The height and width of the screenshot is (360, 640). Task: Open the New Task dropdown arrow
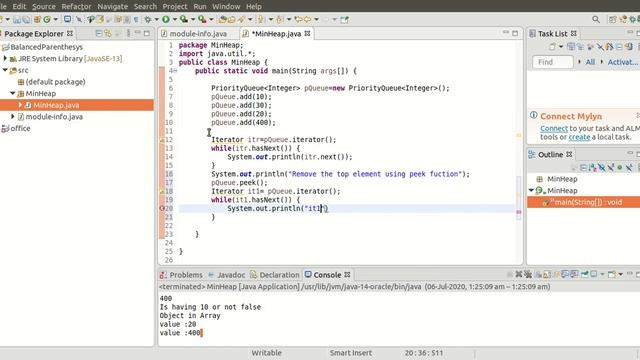[561, 47]
